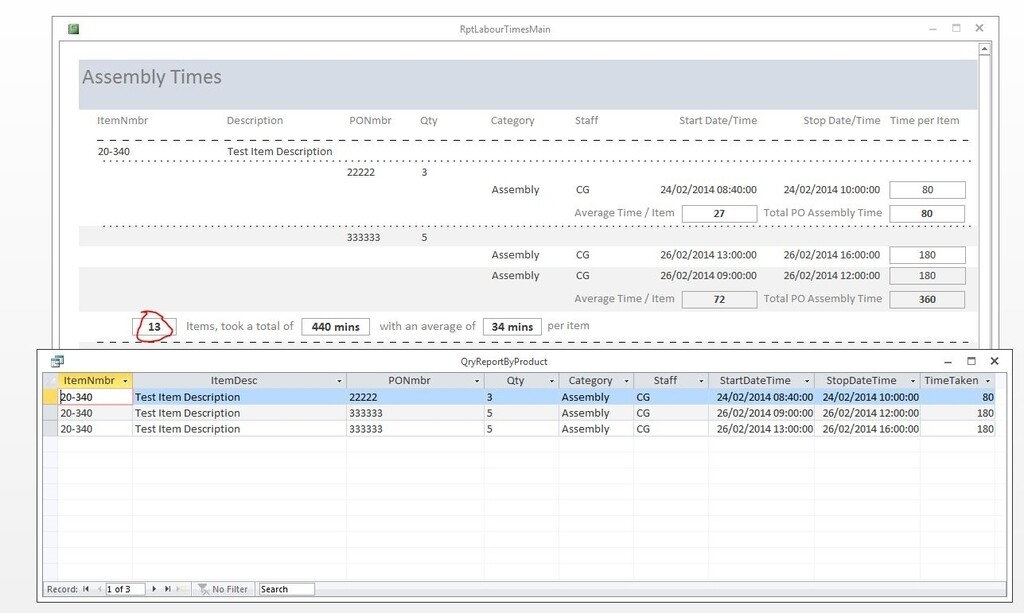Jump to the last record via navigation icon
1024x613 pixels.
167,589
